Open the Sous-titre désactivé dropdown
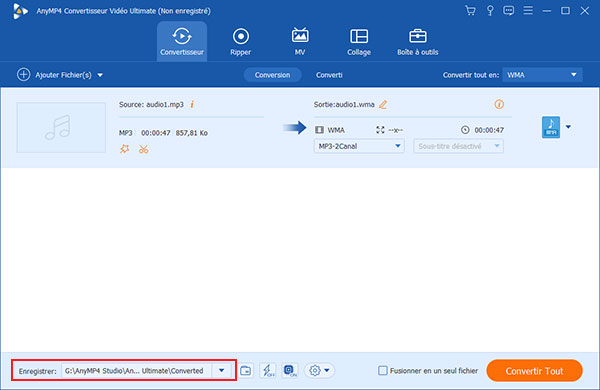Image resolution: width=600 pixels, height=390 pixels. (458, 146)
